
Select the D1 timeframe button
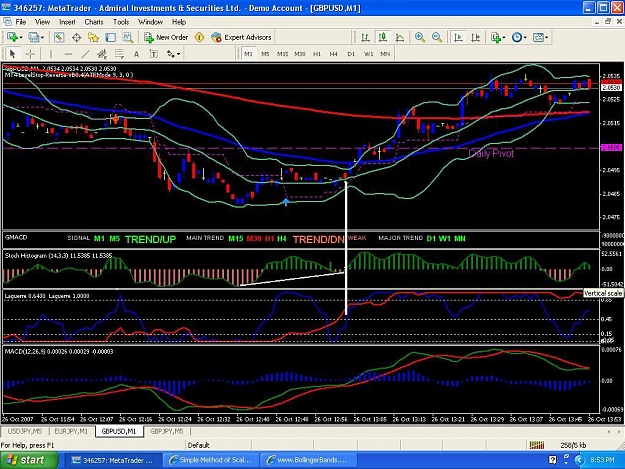pyautogui.click(x=351, y=54)
